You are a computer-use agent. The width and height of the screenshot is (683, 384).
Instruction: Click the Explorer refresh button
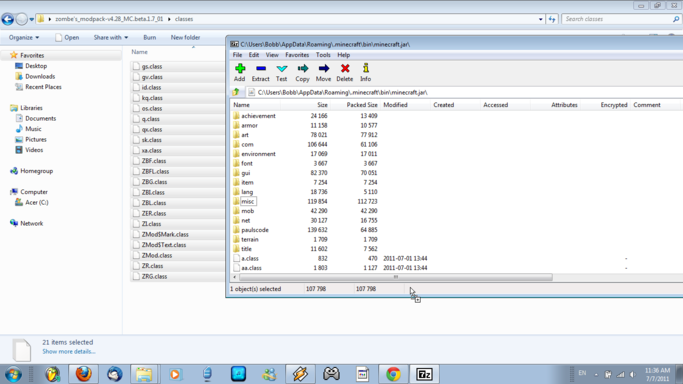[552, 19]
